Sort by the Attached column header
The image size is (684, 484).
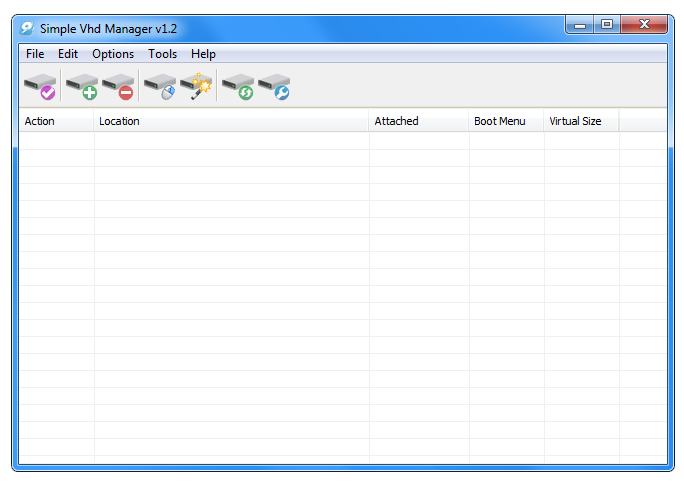click(419, 121)
